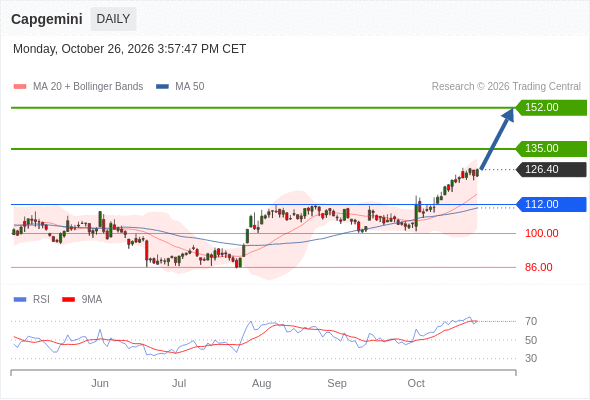Click the MA 50 legend color swatch
590x400 pixels.
coord(162,87)
